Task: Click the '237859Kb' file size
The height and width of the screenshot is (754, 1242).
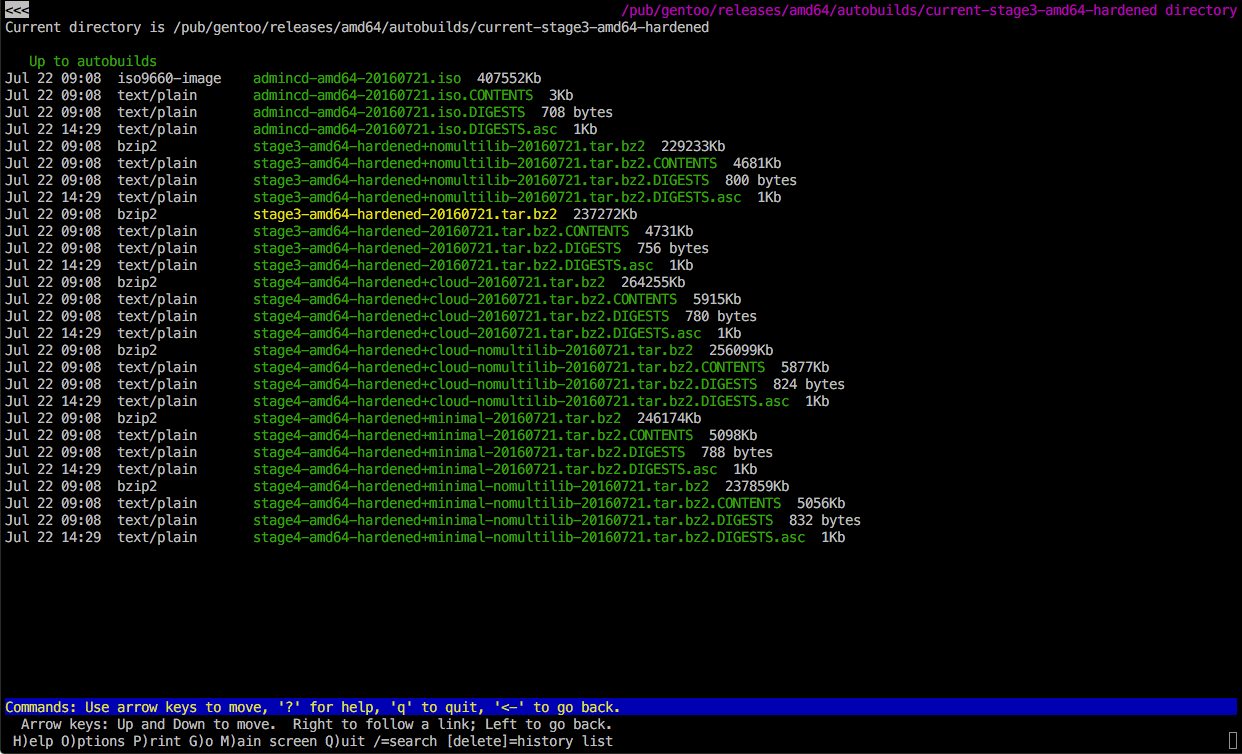Action: tap(757, 486)
